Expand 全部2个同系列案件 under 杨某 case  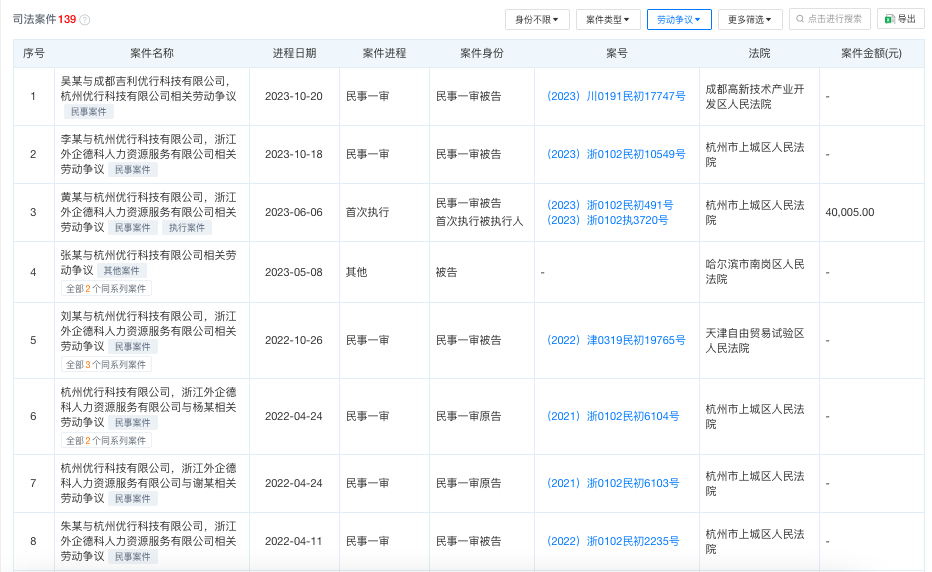coord(106,441)
